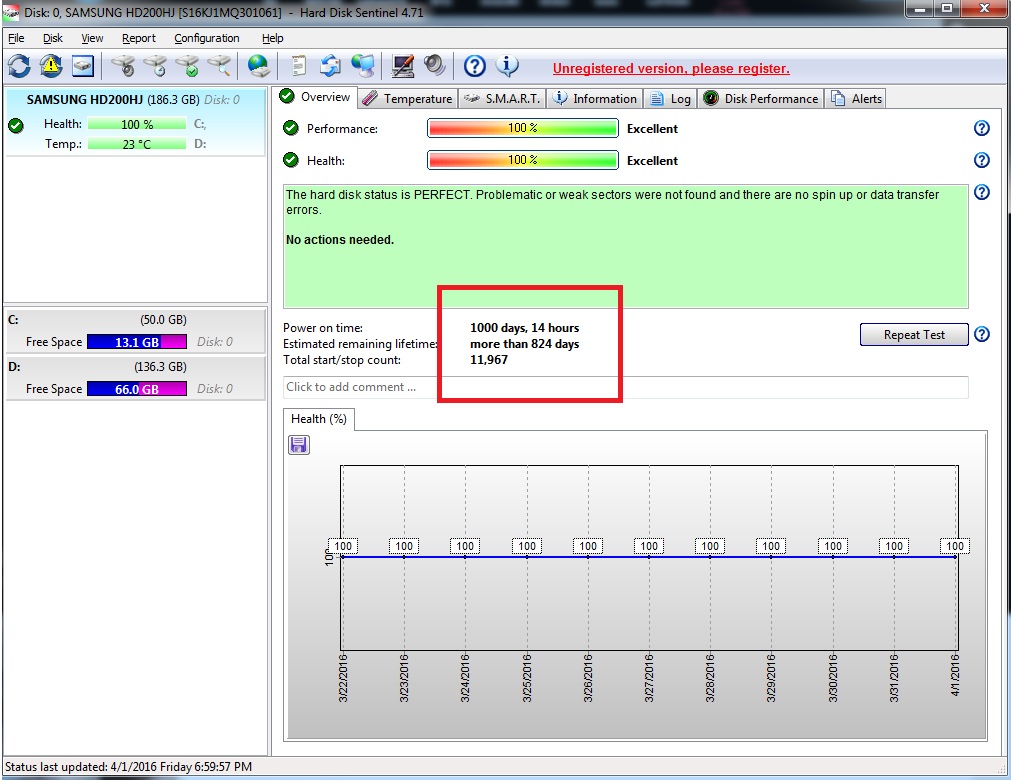Click the blue question mark toolbar icon
Screen dimensions: 1011x780
475,67
